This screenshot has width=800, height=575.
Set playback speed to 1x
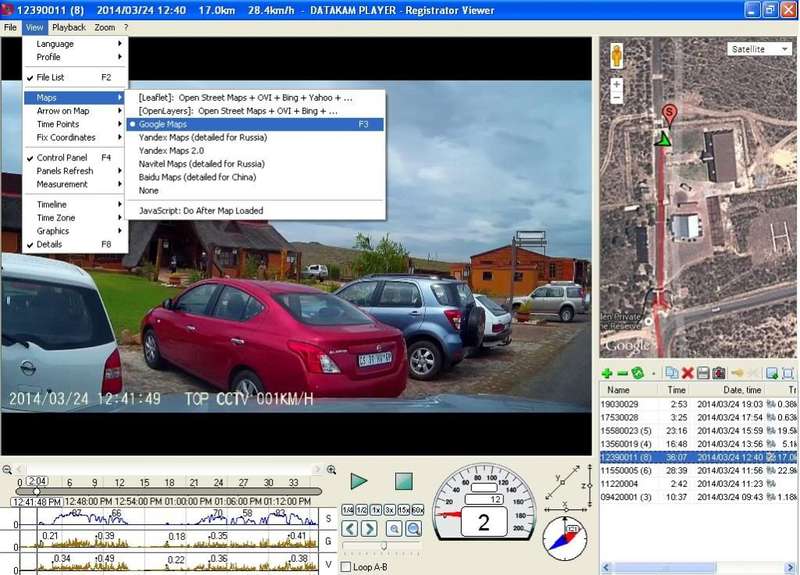click(x=376, y=510)
